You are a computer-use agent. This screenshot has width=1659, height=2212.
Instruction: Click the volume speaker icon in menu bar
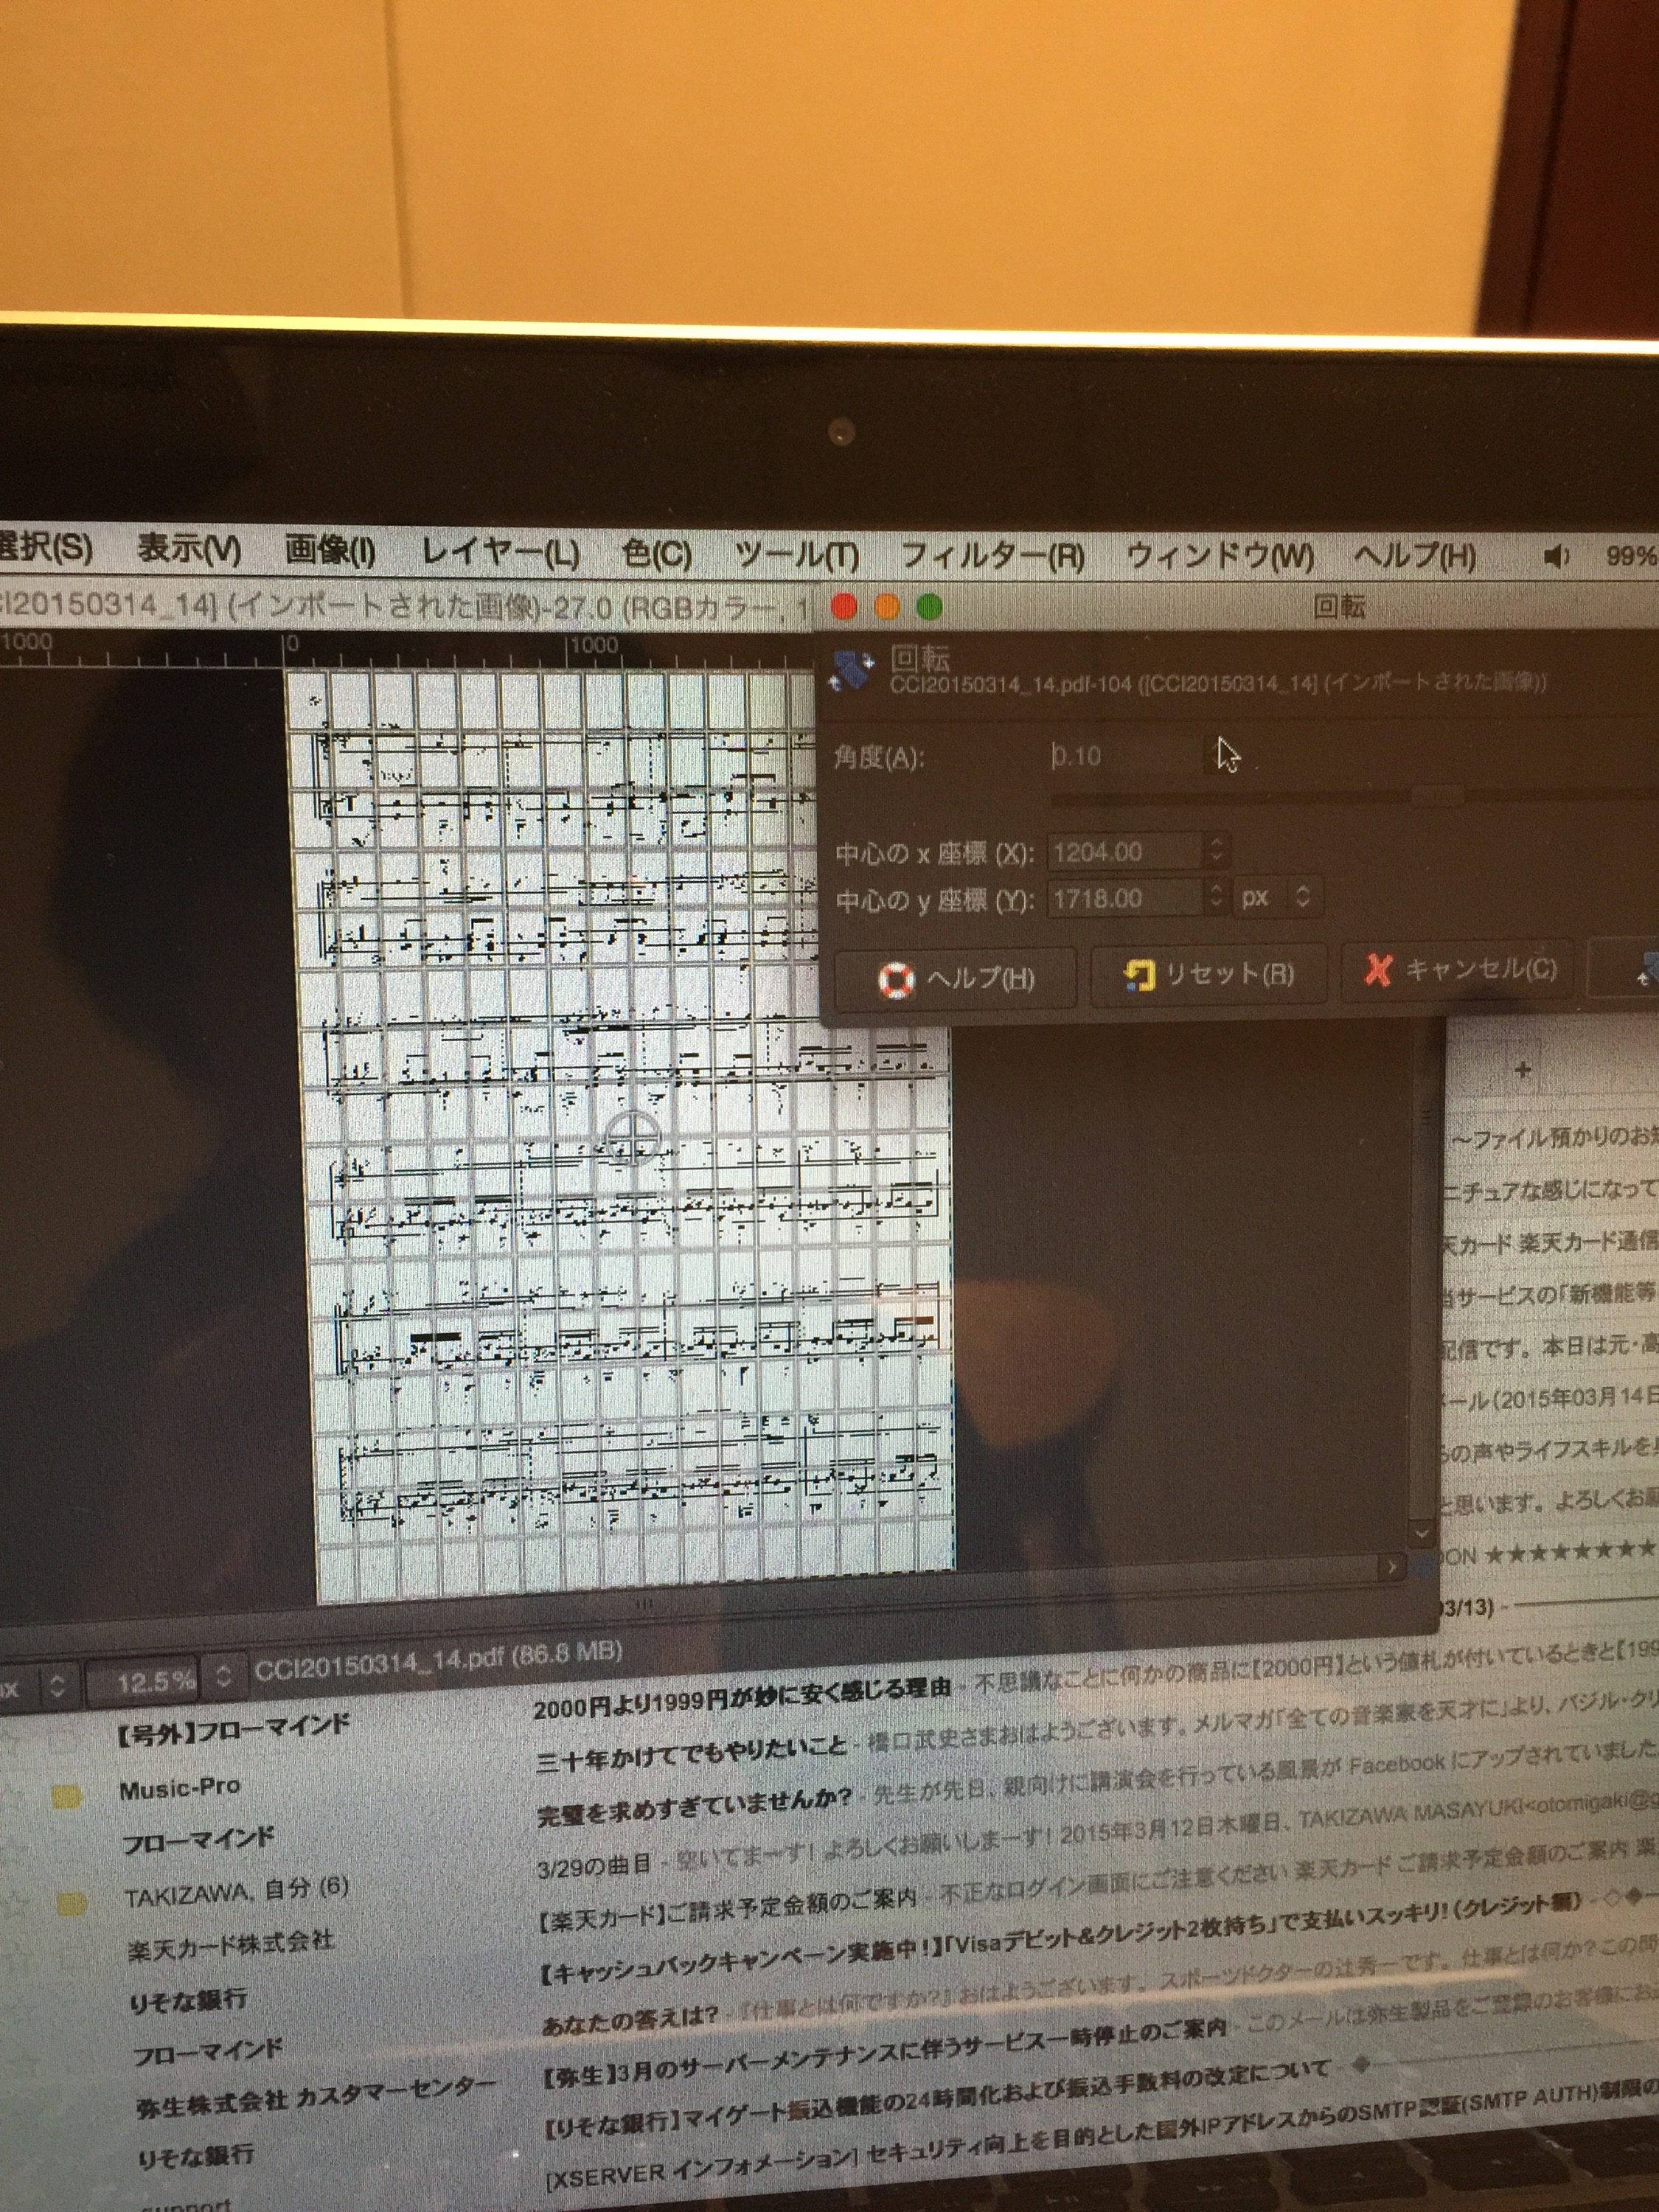[1555, 556]
